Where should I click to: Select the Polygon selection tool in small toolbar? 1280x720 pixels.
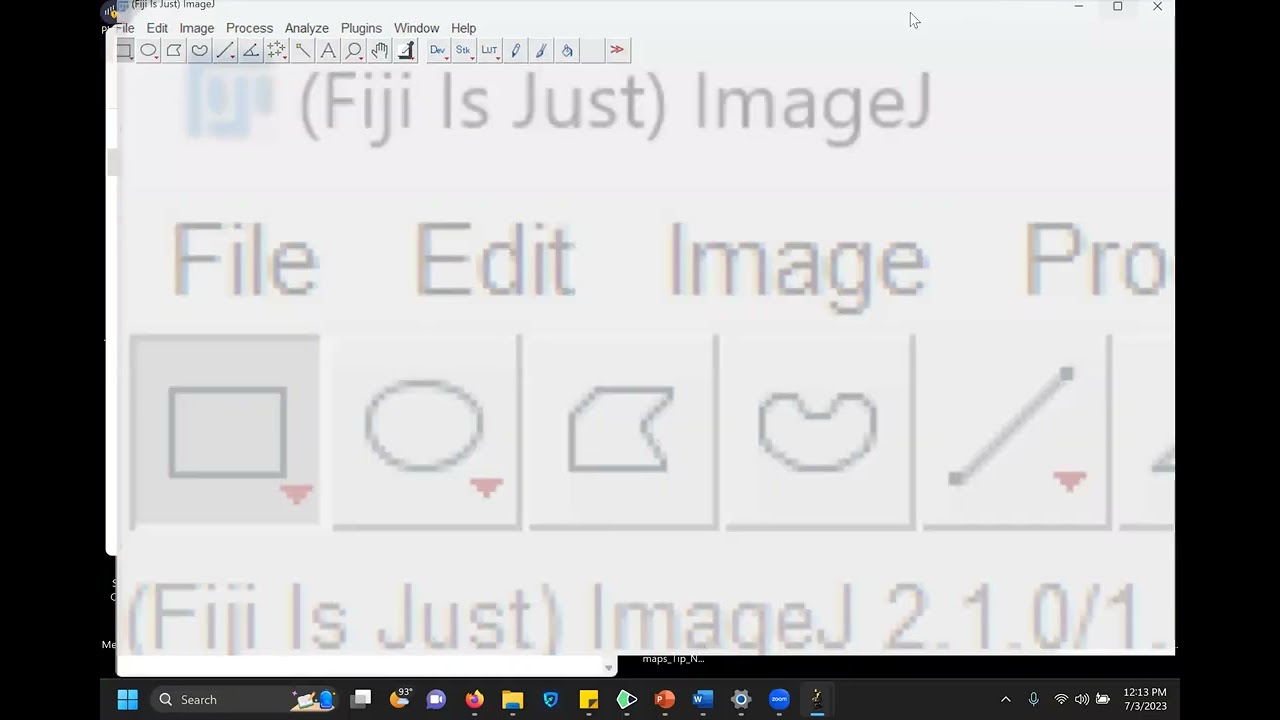[174, 50]
